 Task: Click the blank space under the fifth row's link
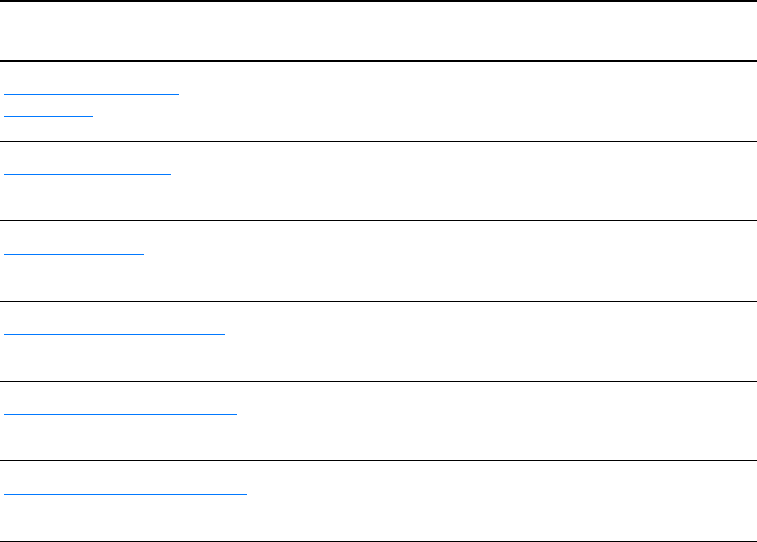tap(121, 440)
